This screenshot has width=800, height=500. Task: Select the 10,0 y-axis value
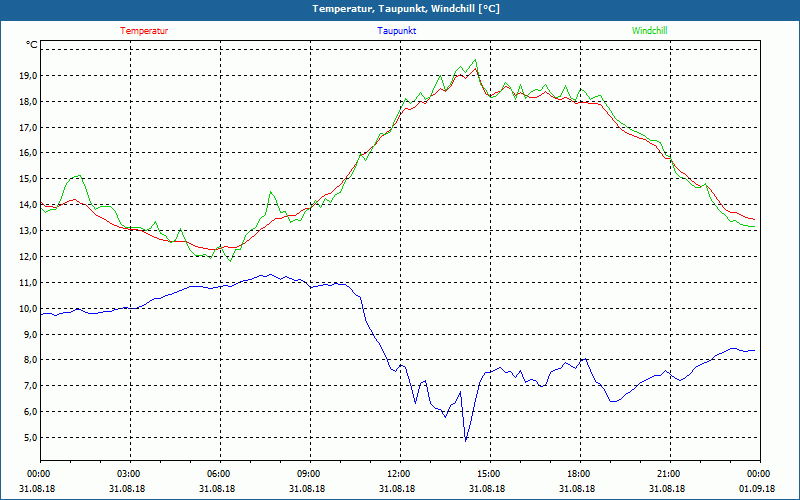pyautogui.click(x=28, y=308)
